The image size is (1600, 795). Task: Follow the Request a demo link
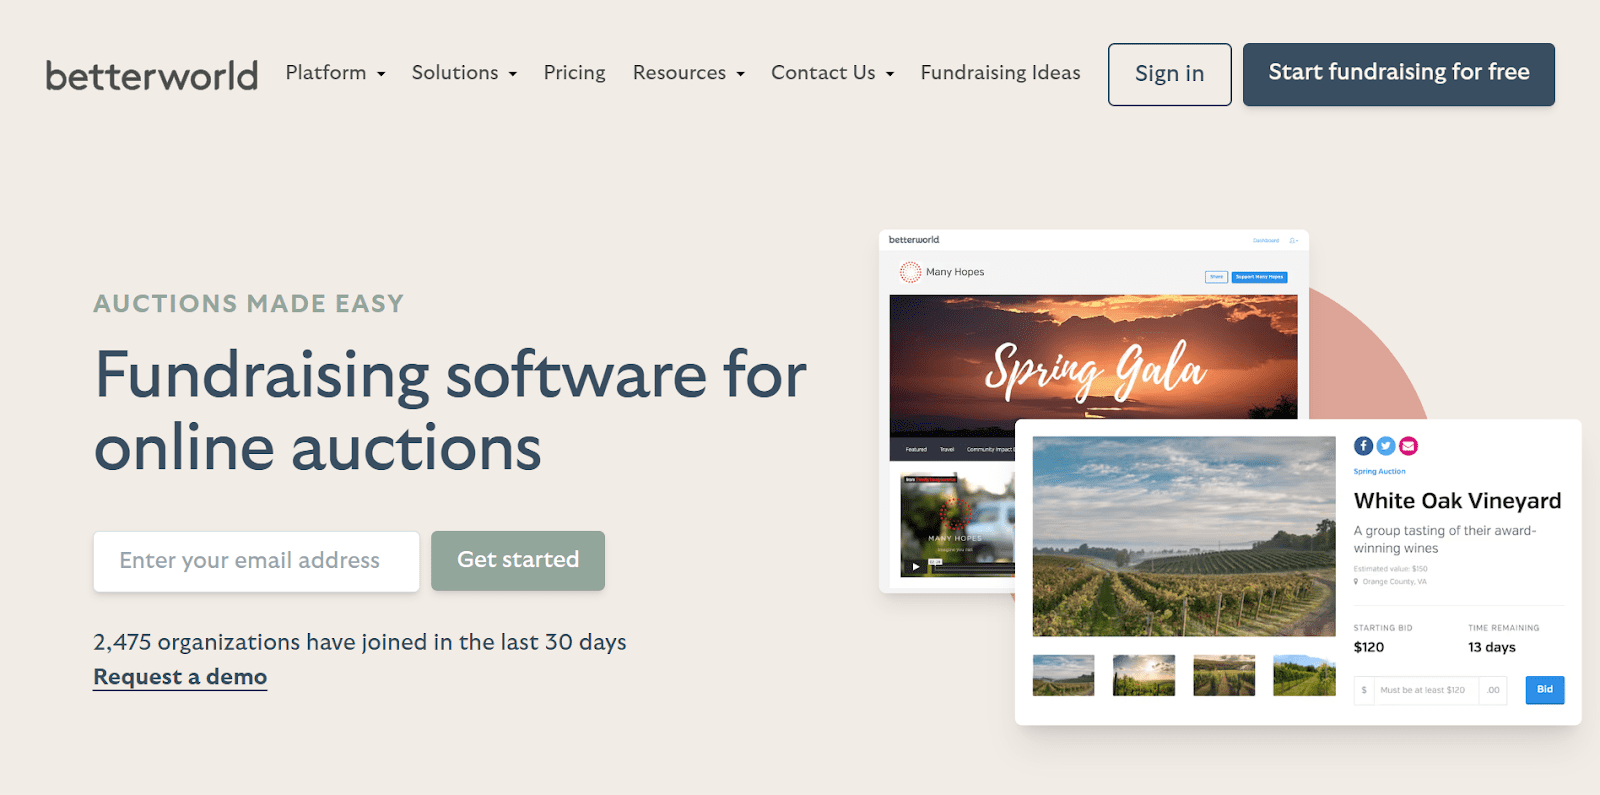pyautogui.click(x=180, y=677)
